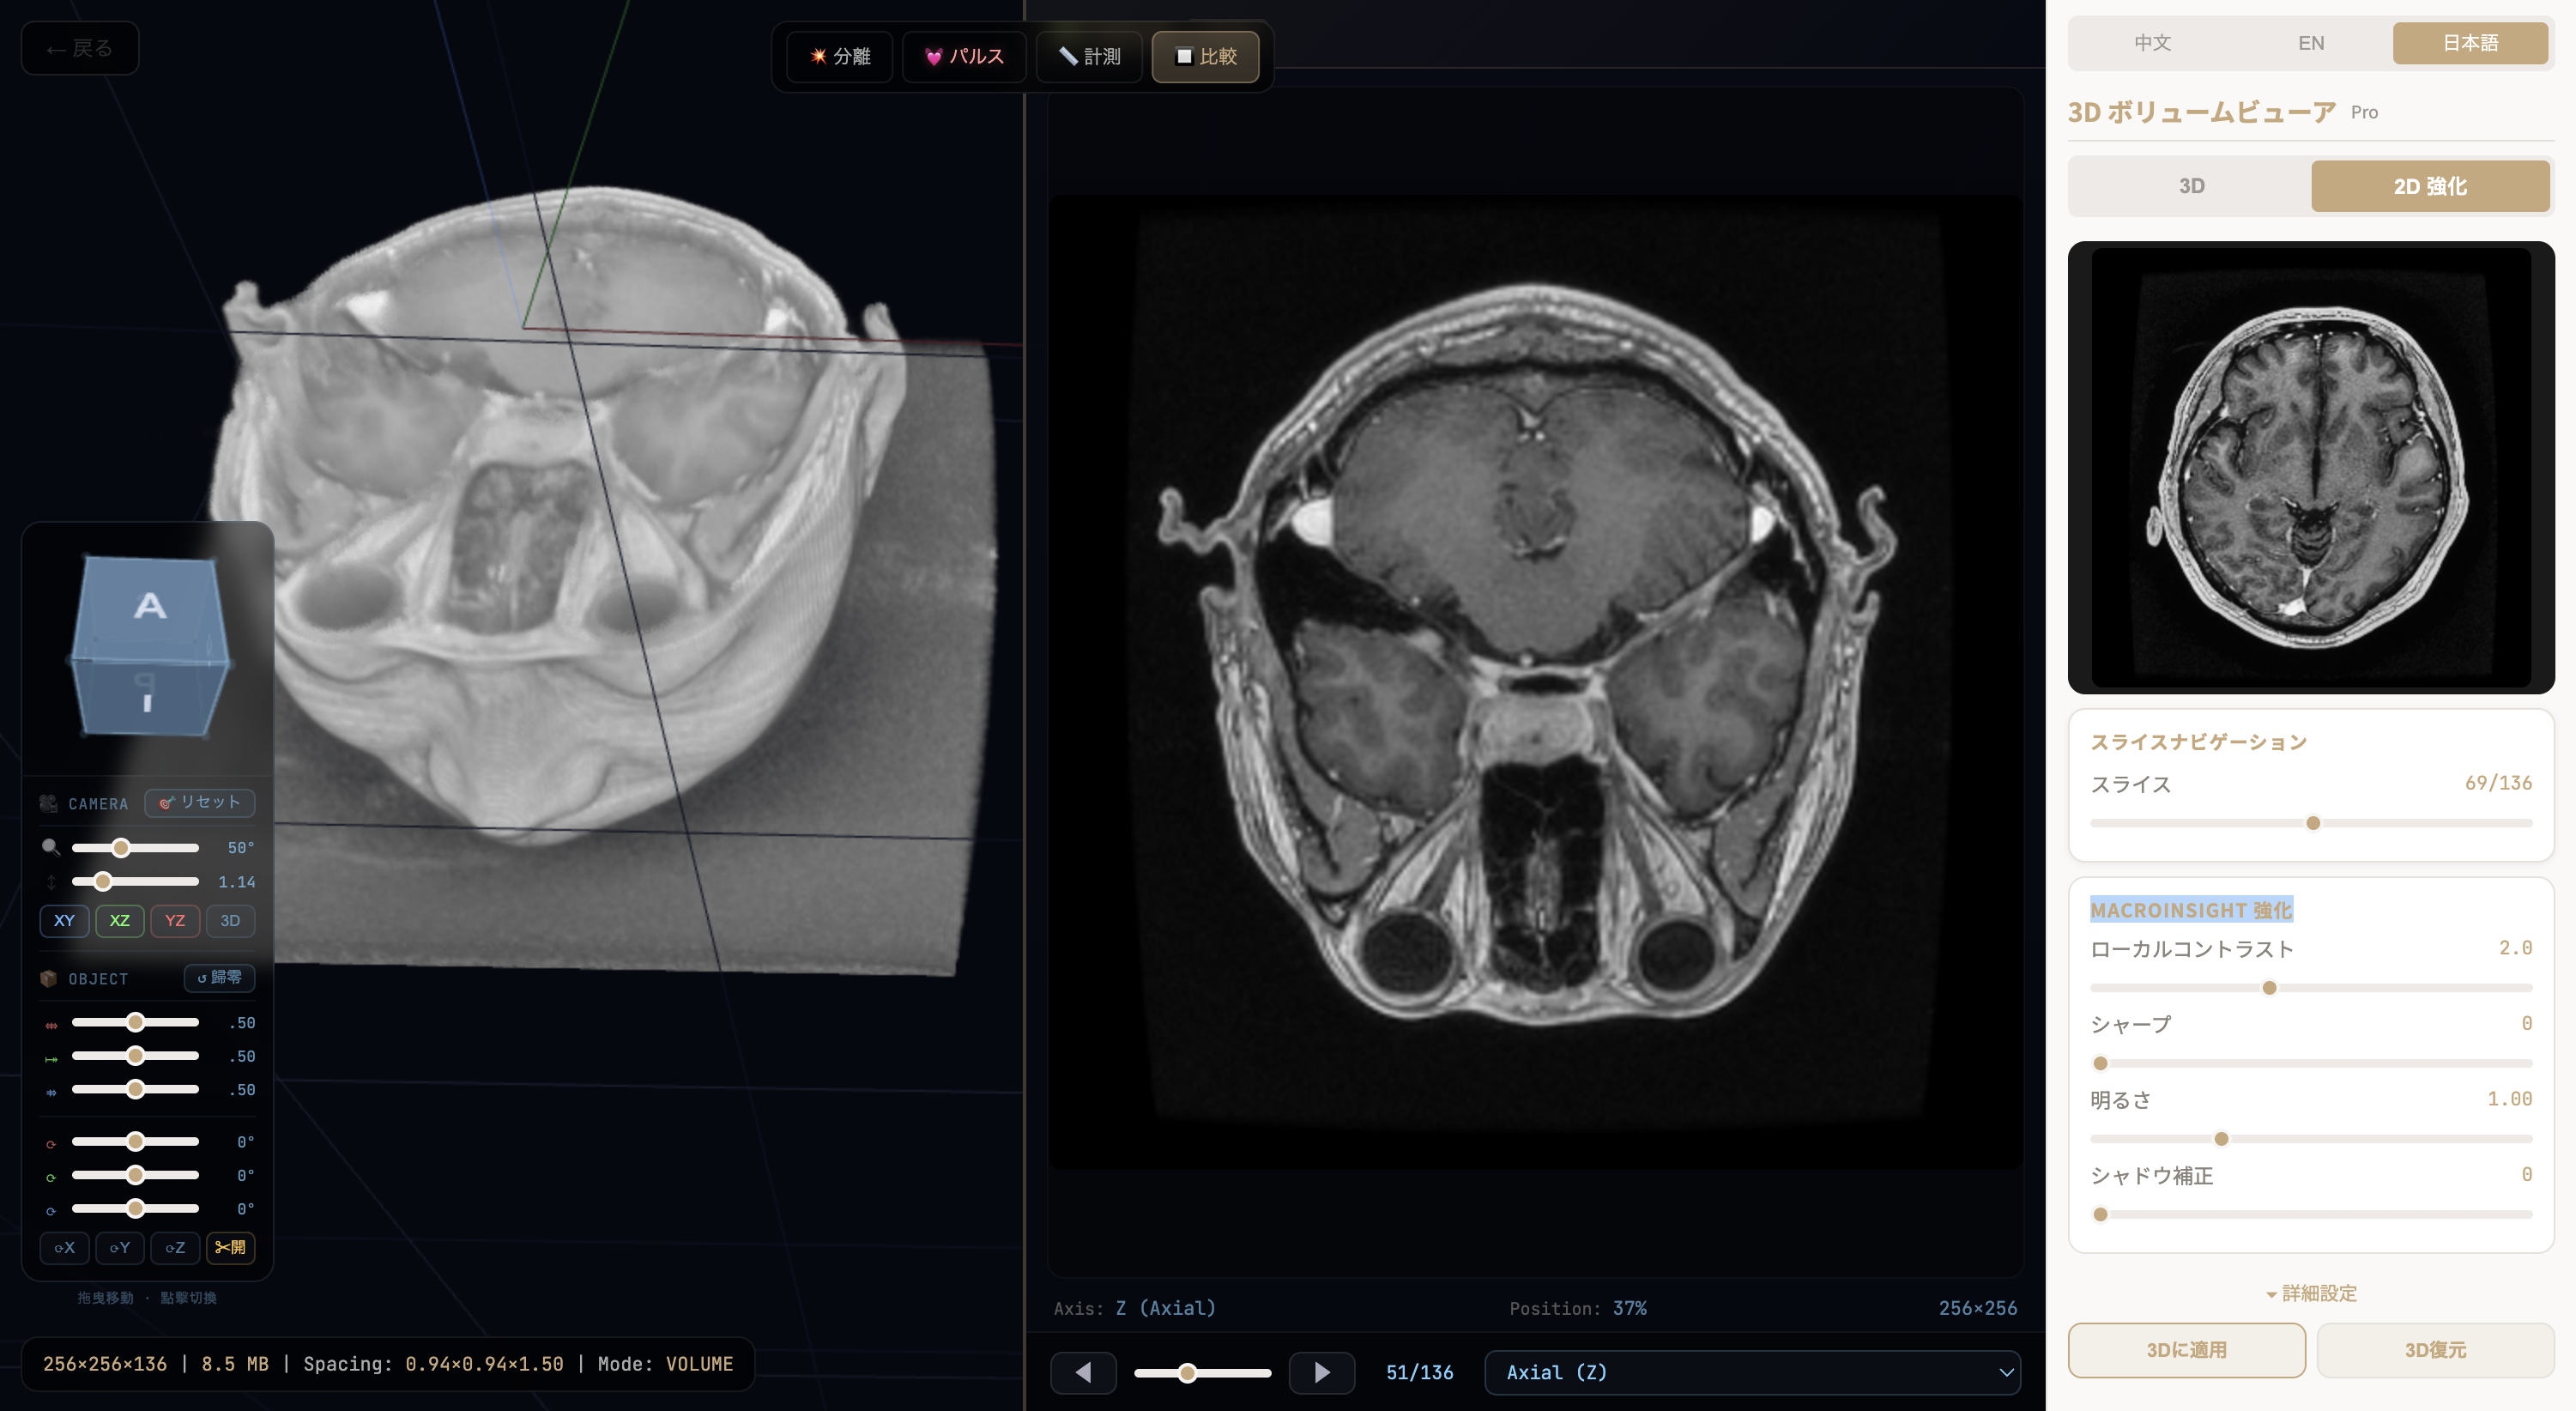Select the YZ view

(x=175, y=920)
